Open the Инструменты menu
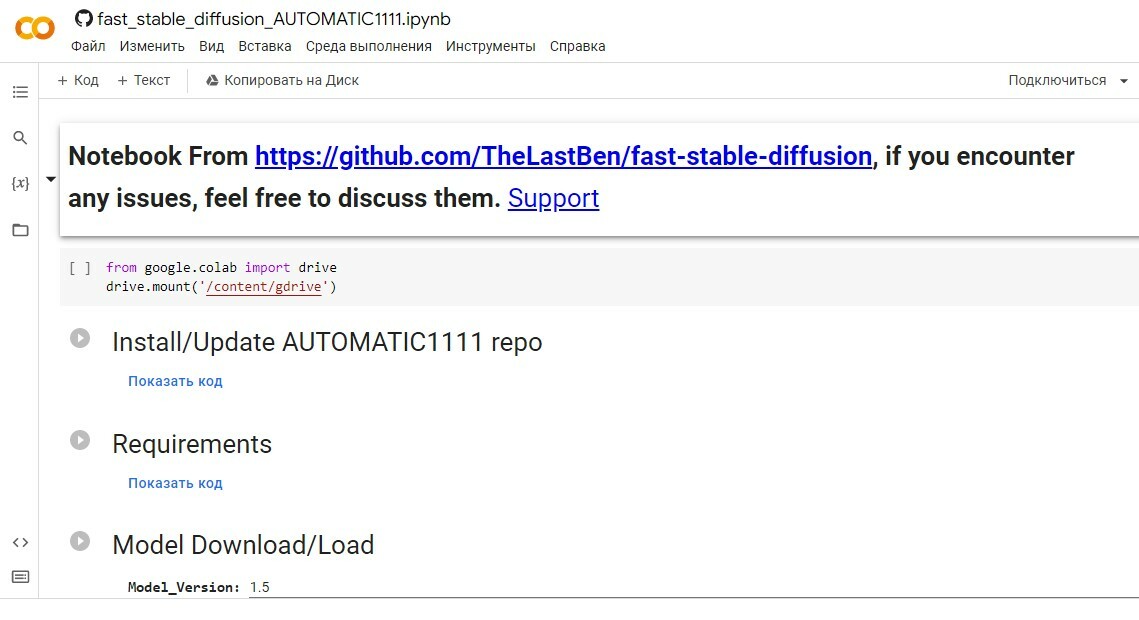This screenshot has width=1139, height=620. (490, 46)
